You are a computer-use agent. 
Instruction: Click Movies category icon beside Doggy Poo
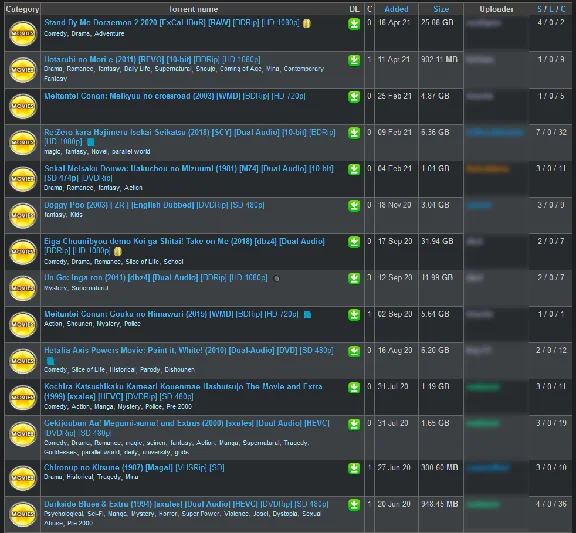[x=23, y=215]
